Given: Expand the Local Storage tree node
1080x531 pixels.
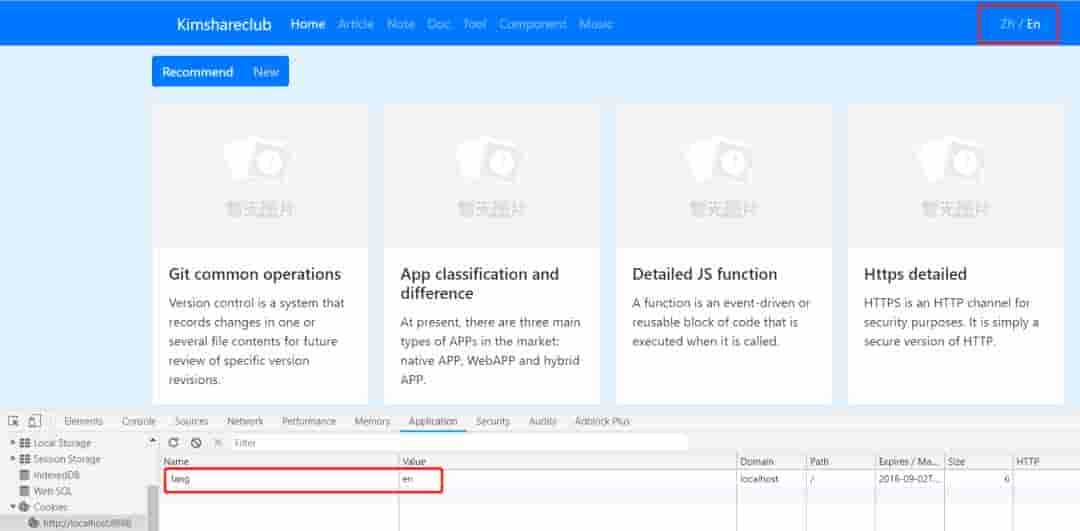Looking at the screenshot, I should pyautogui.click(x=12, y=443).
